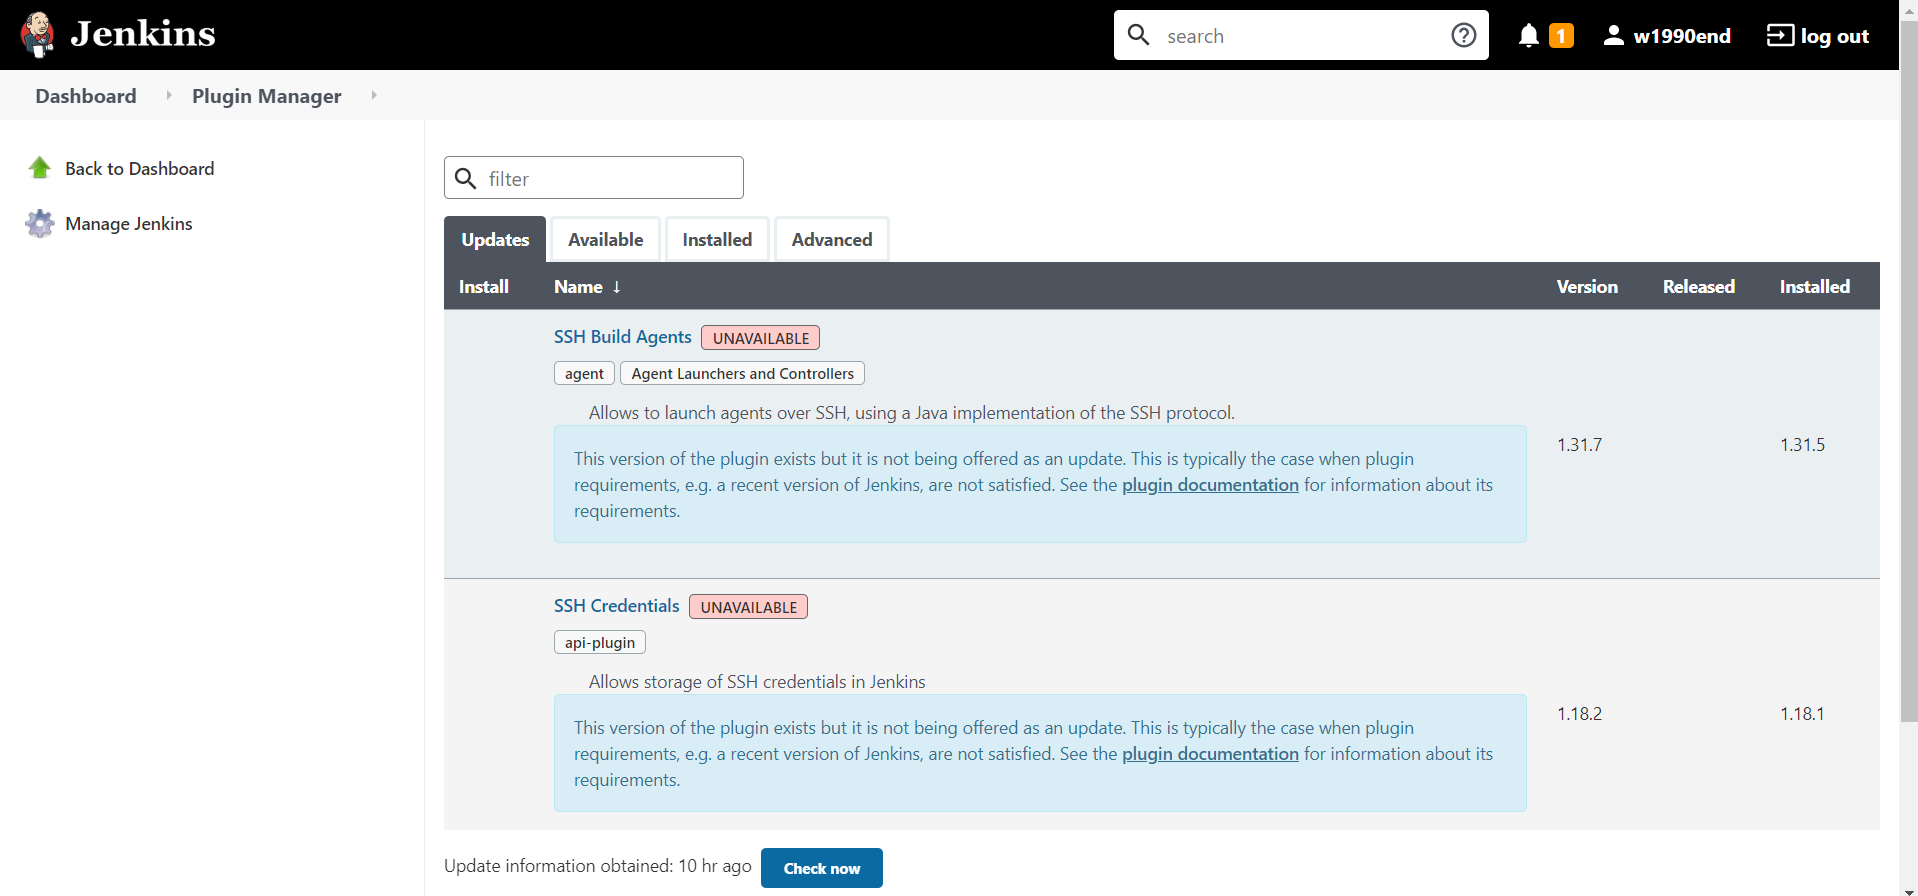Click the Installed column header
The image size is (1918, 896).
click(x=1815, y=287)
